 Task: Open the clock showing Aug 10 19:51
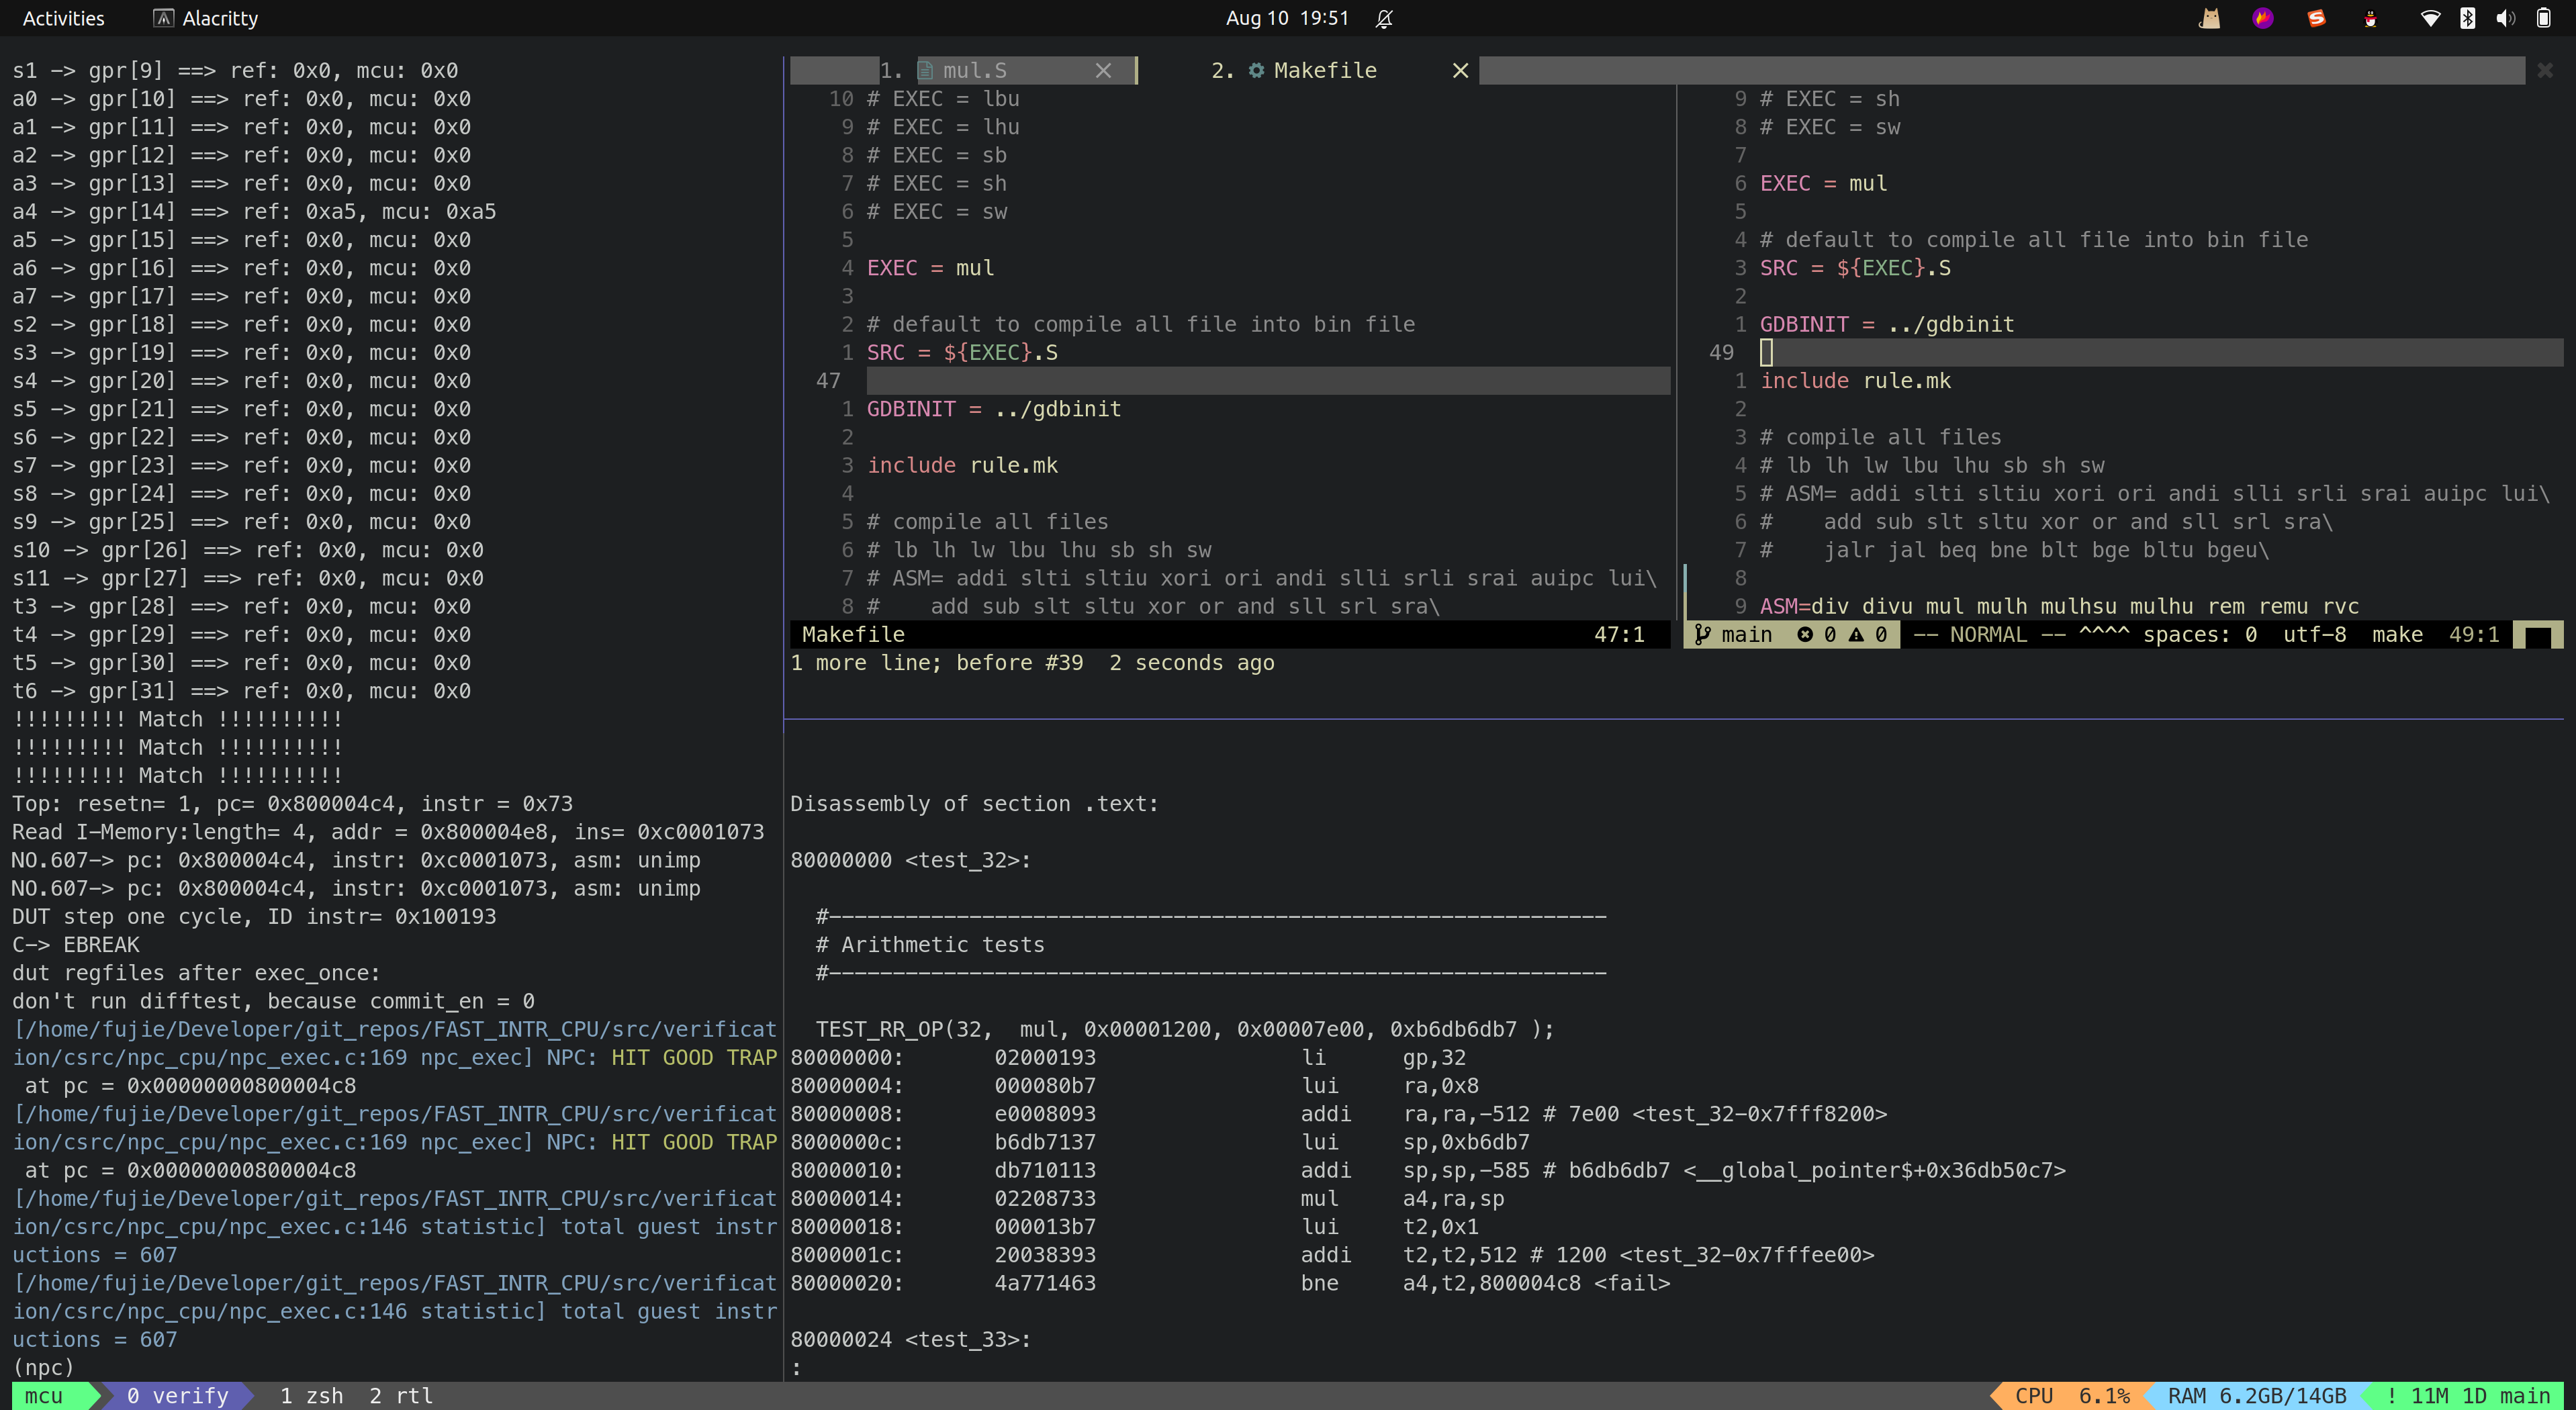tap(1287, 18)
